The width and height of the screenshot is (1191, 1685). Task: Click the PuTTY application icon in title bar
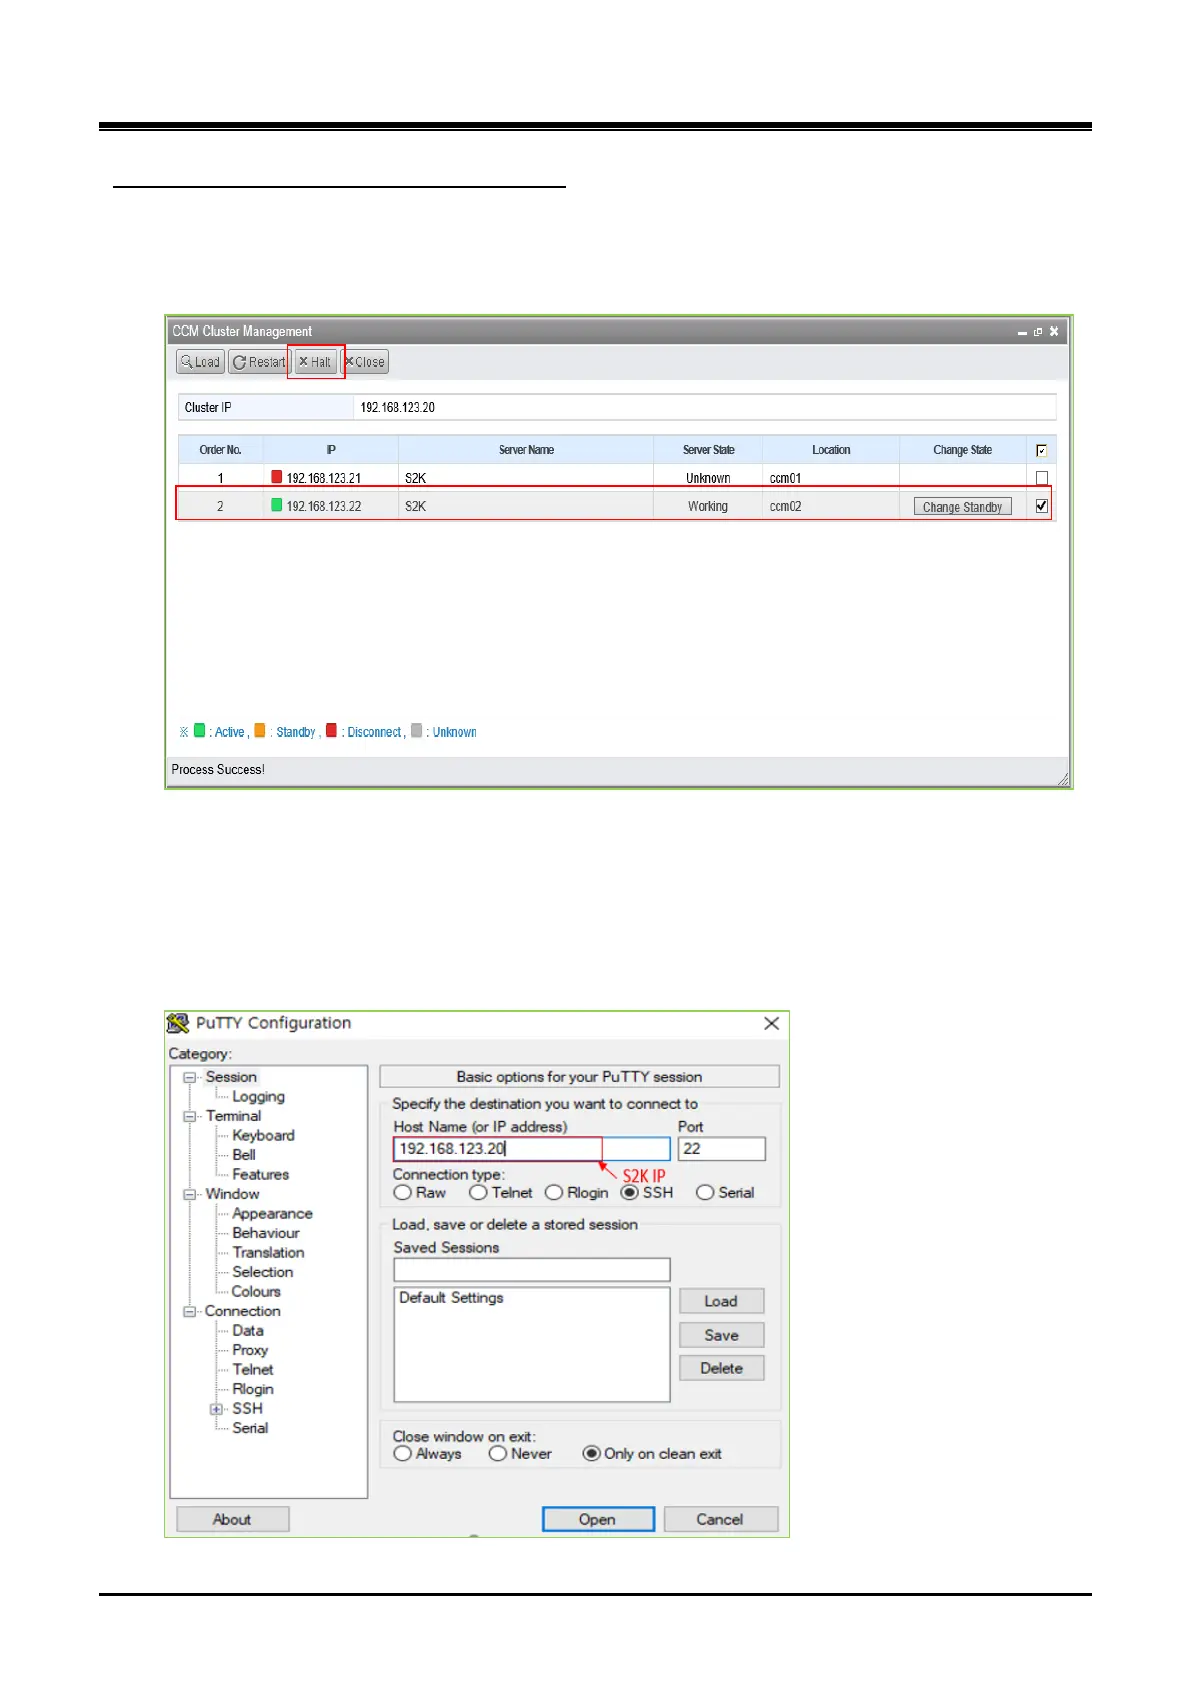click(178, 1023)
